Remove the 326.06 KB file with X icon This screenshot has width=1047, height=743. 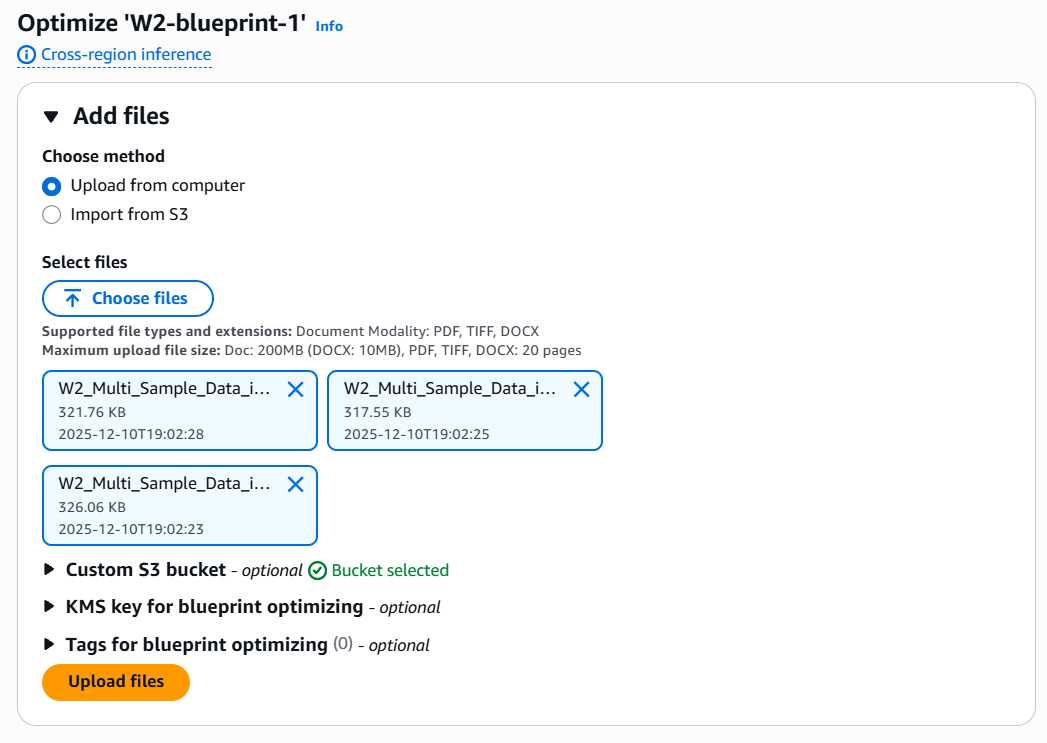pyautogui.click(x=295, y=484)
